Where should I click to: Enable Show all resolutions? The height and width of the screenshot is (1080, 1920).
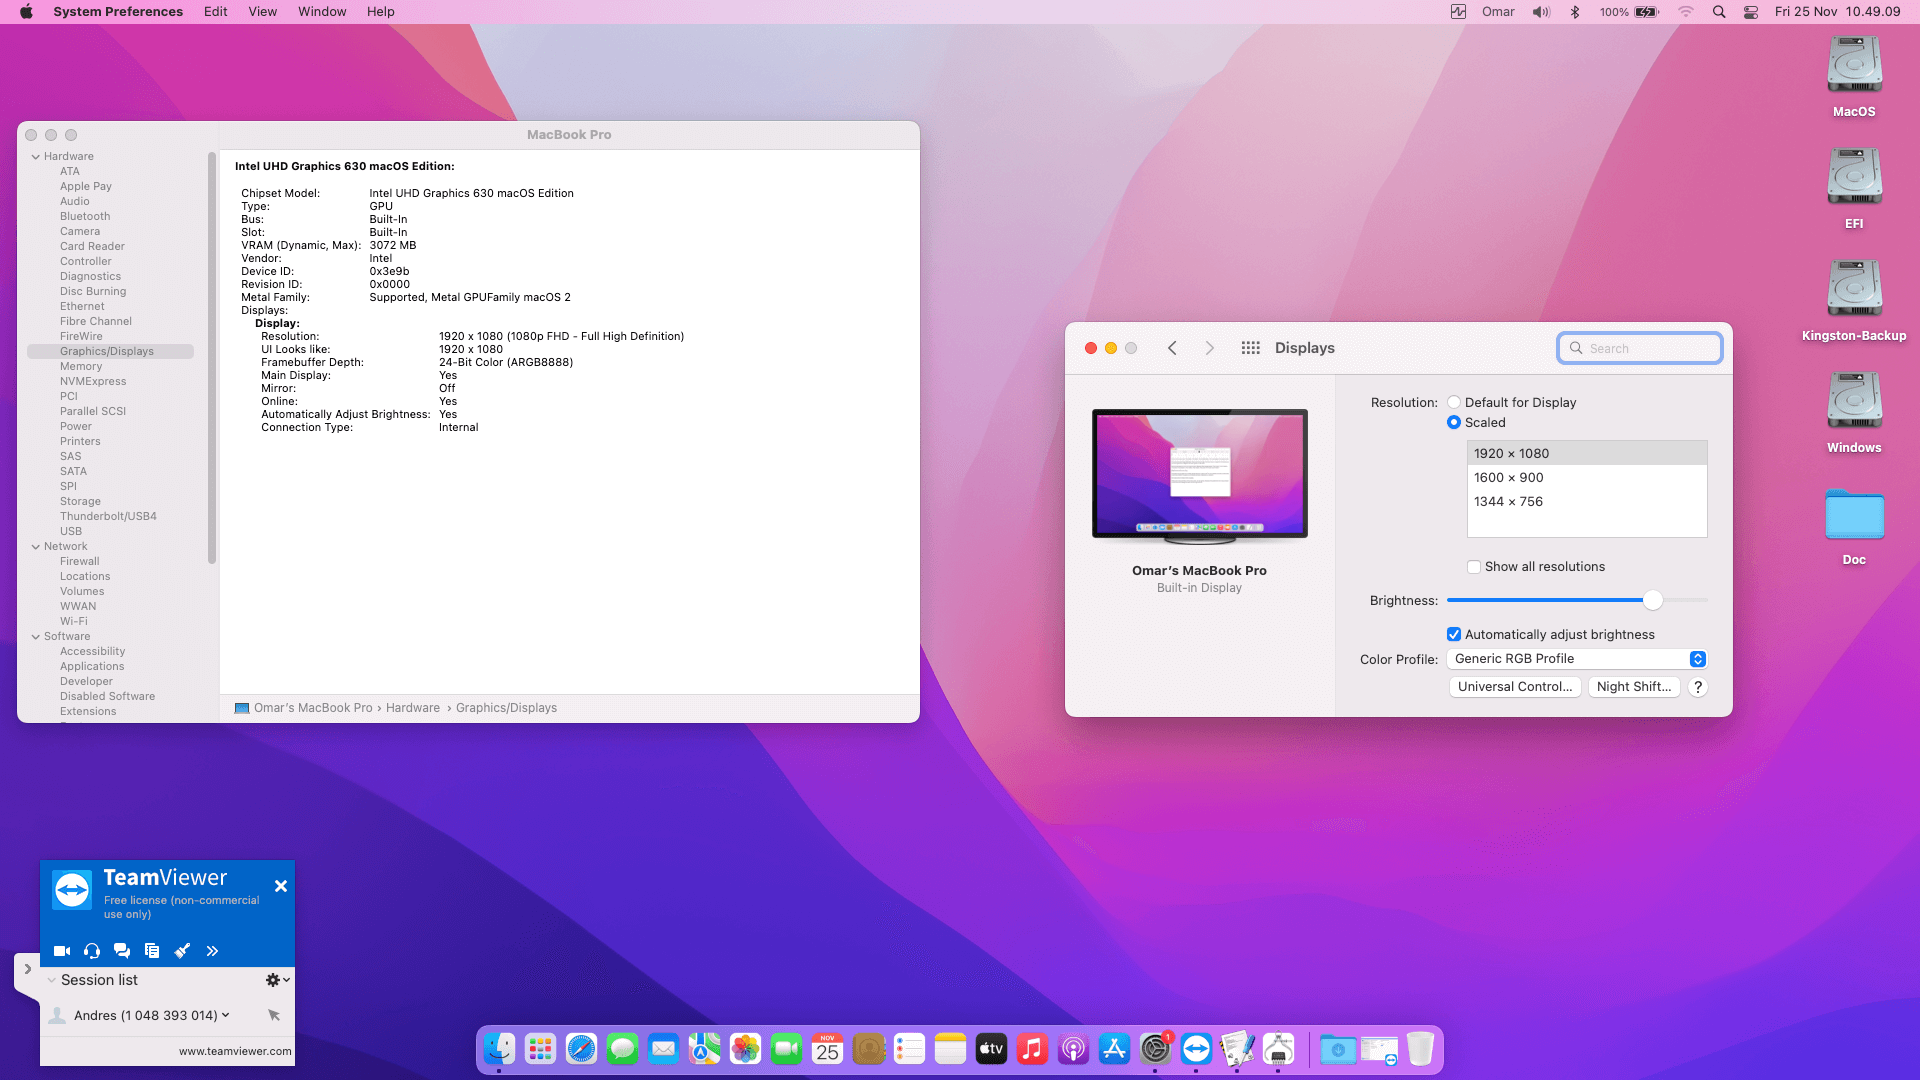[x=1474, y=566]
